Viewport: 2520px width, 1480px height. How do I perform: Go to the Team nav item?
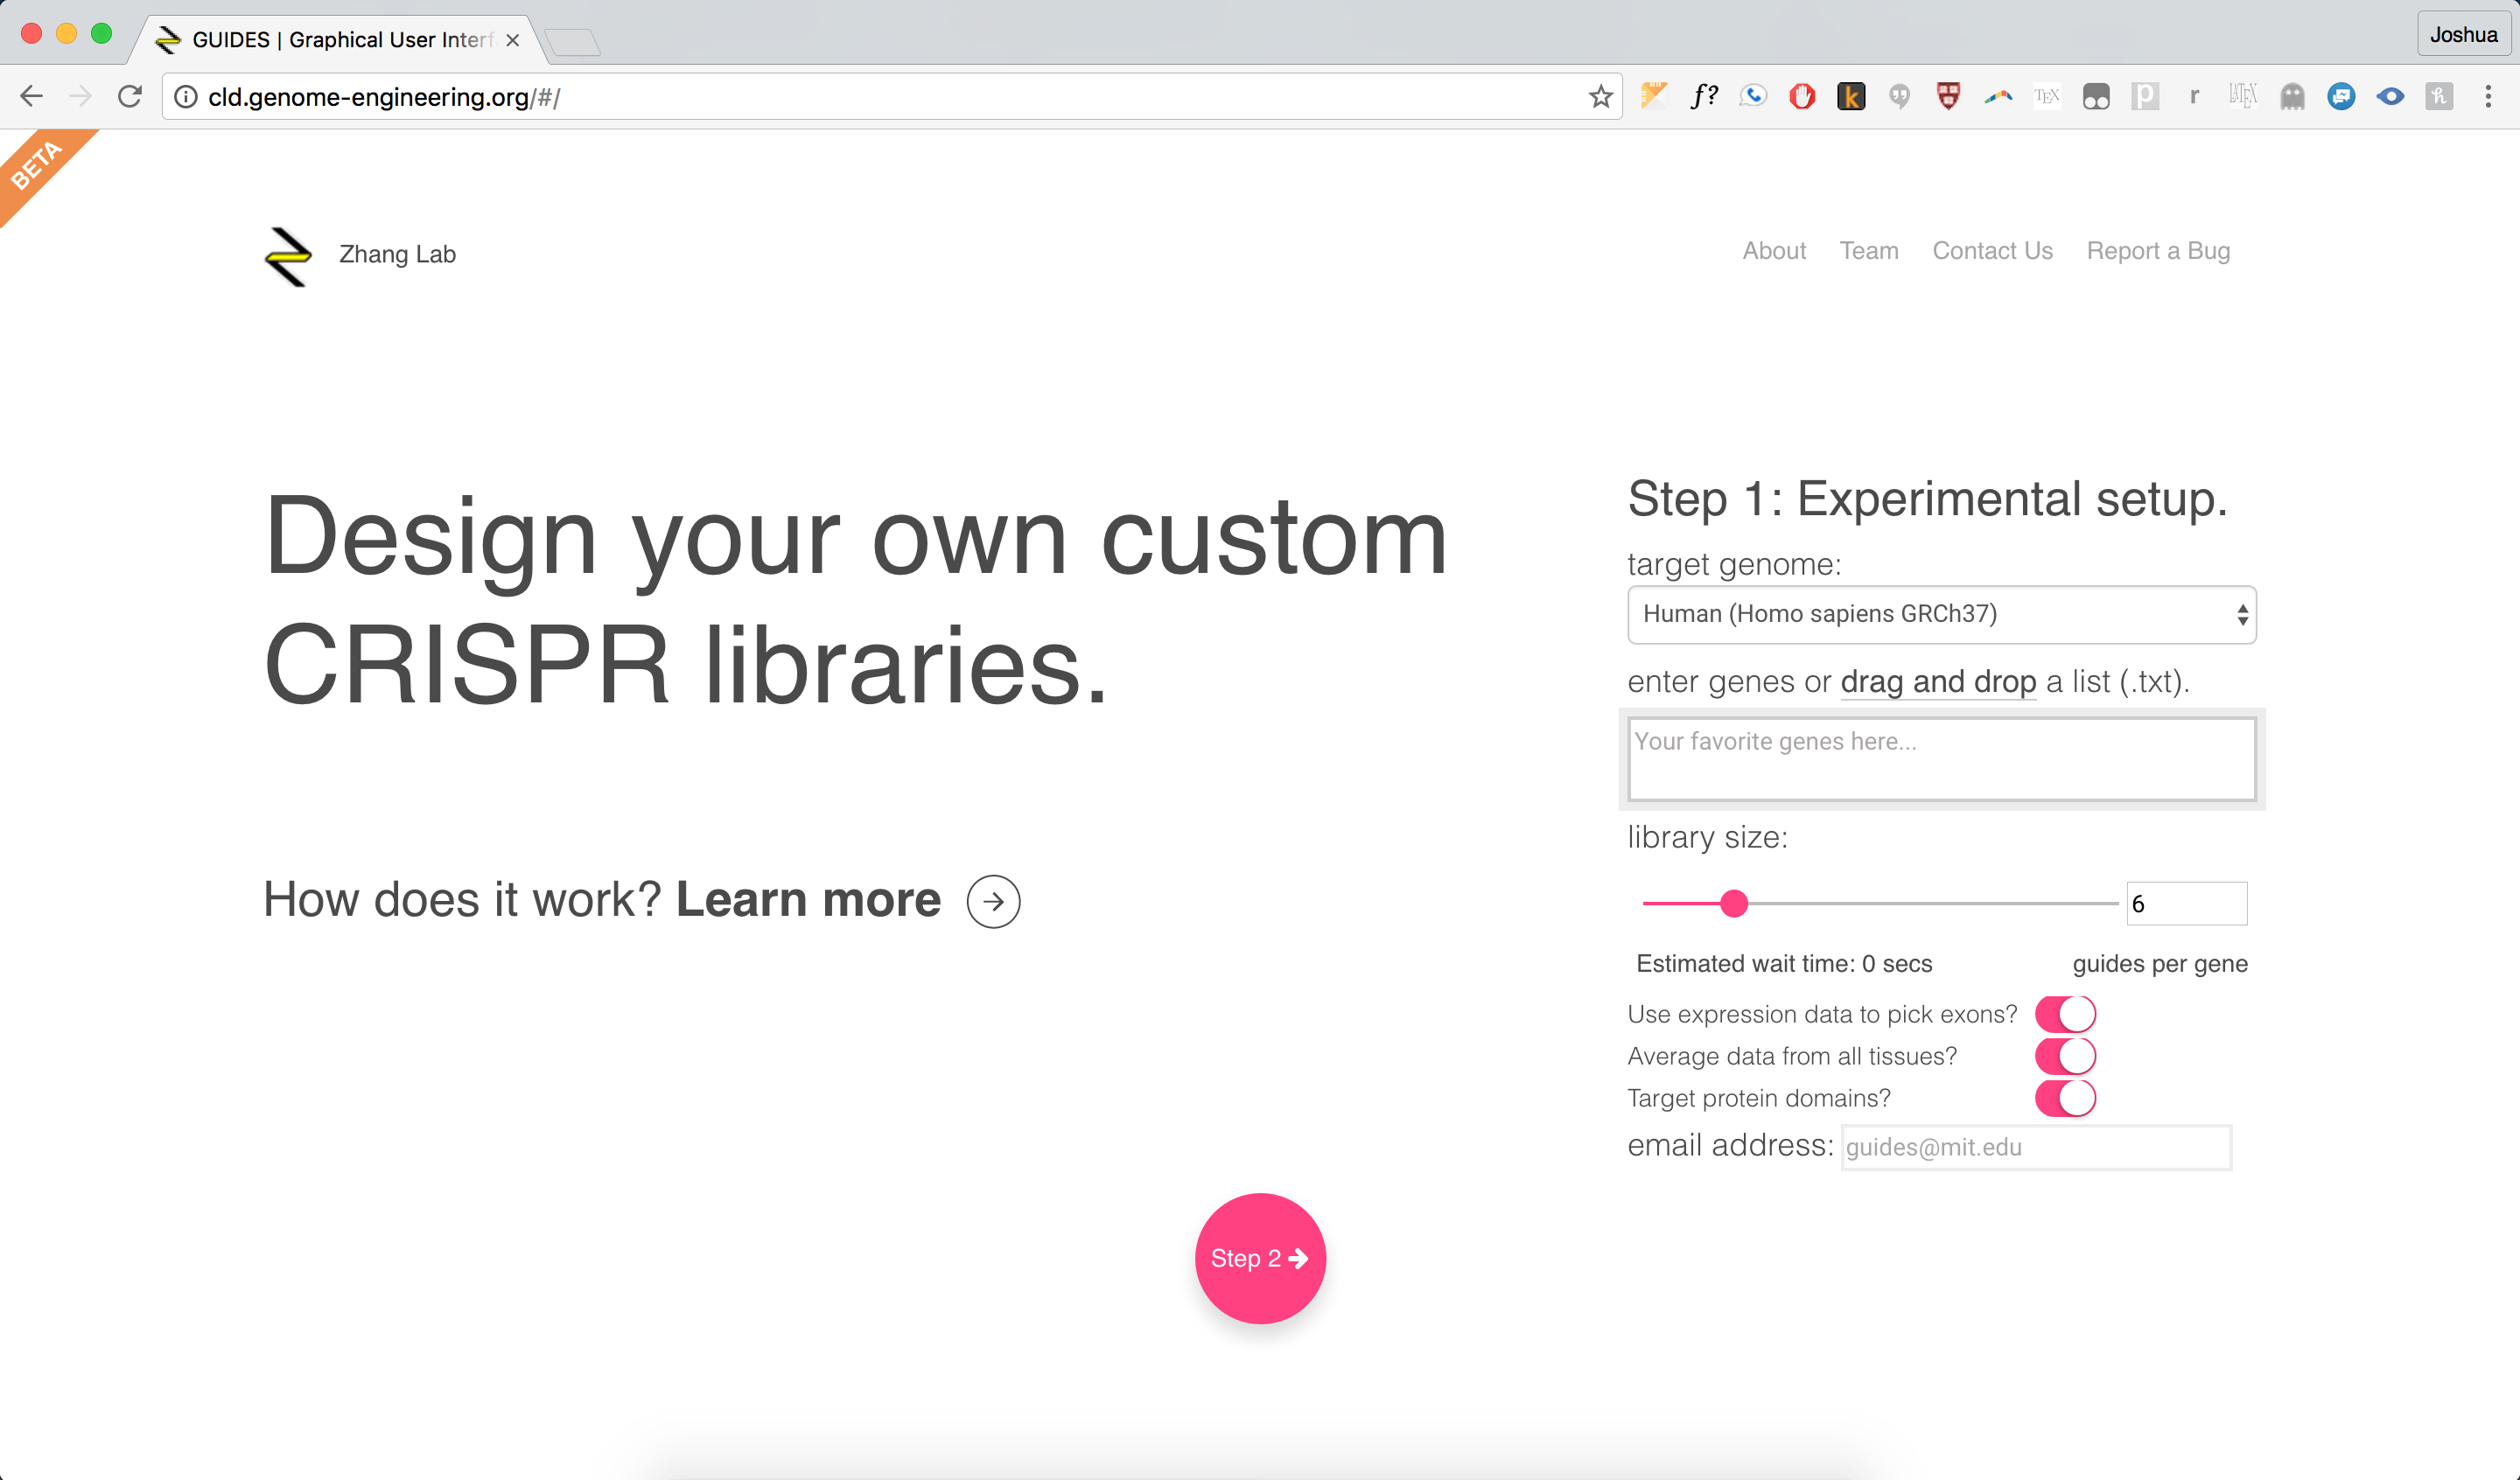pos(1868,251)
